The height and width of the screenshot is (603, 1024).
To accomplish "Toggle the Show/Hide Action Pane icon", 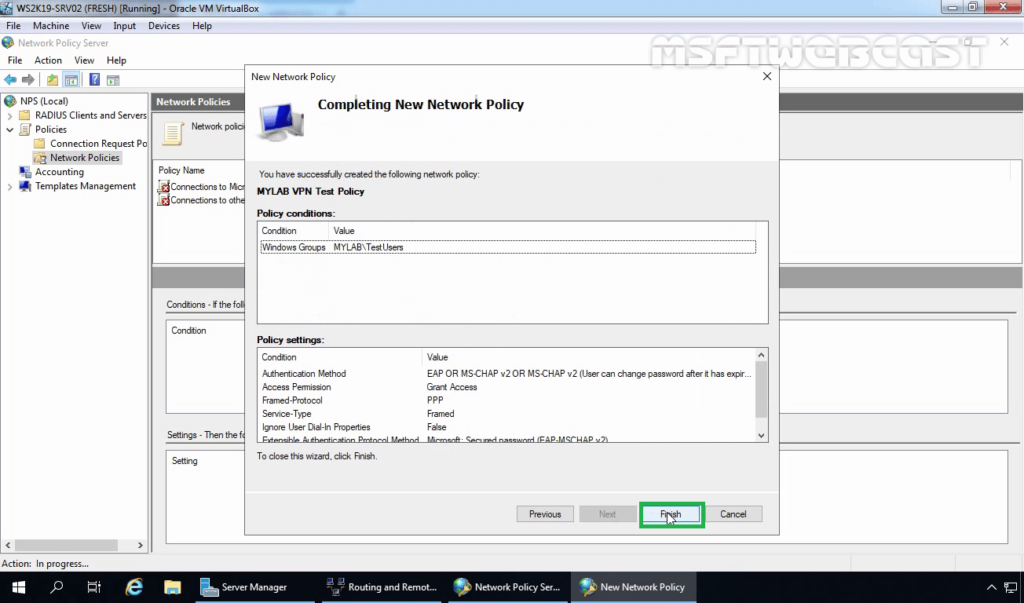I will (x=113, y=80).
